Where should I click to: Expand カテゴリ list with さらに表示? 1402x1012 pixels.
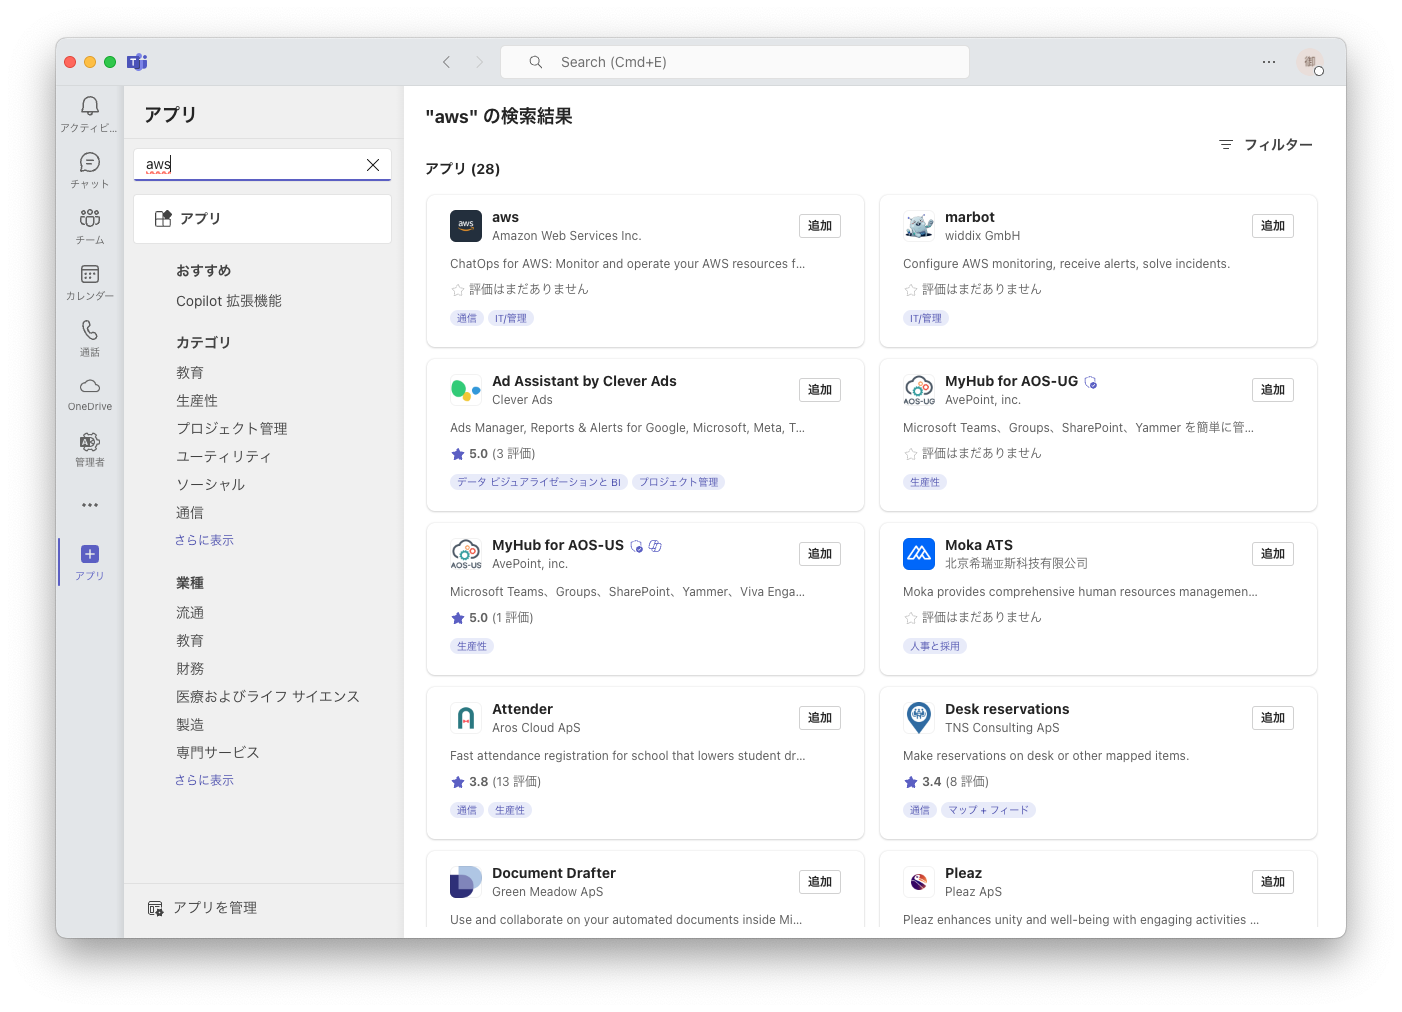tap(204, 540)
